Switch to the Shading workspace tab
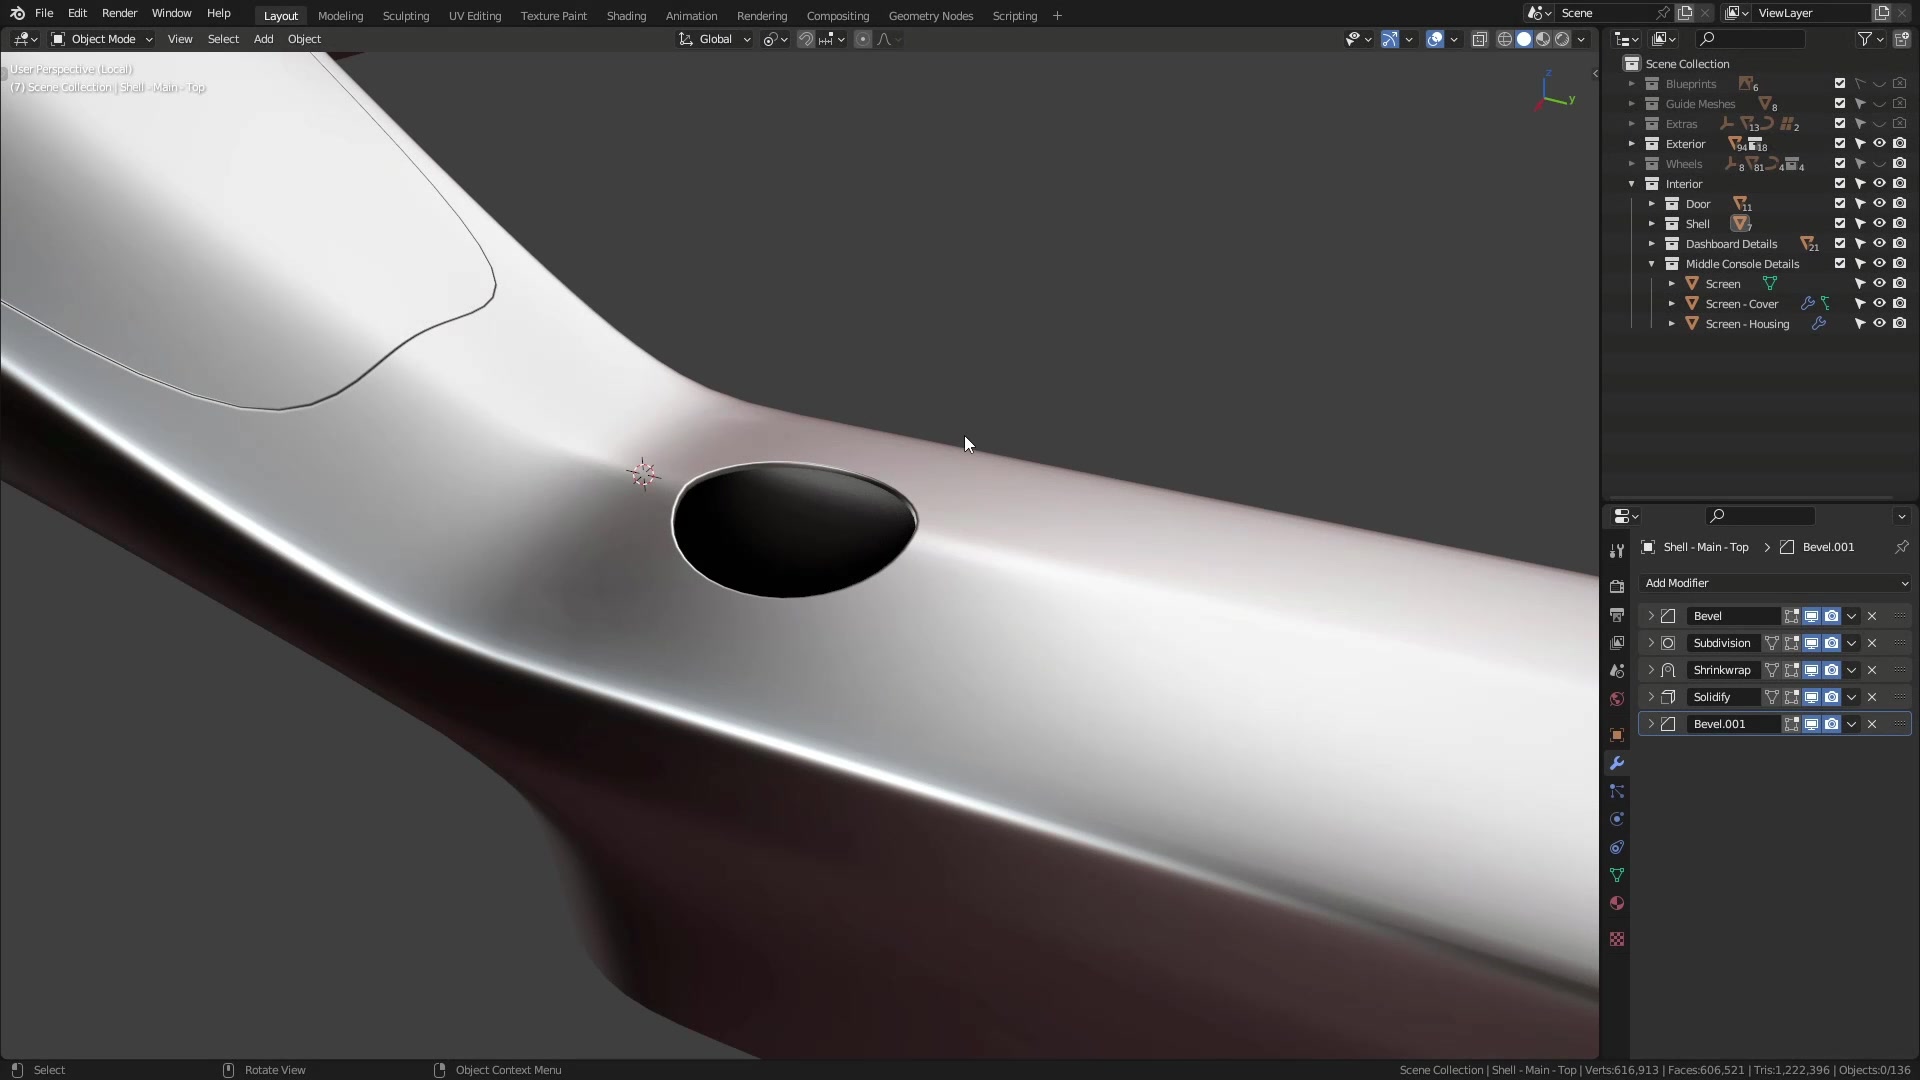This screenshot has height=1080, width=1920. [626, 15]
